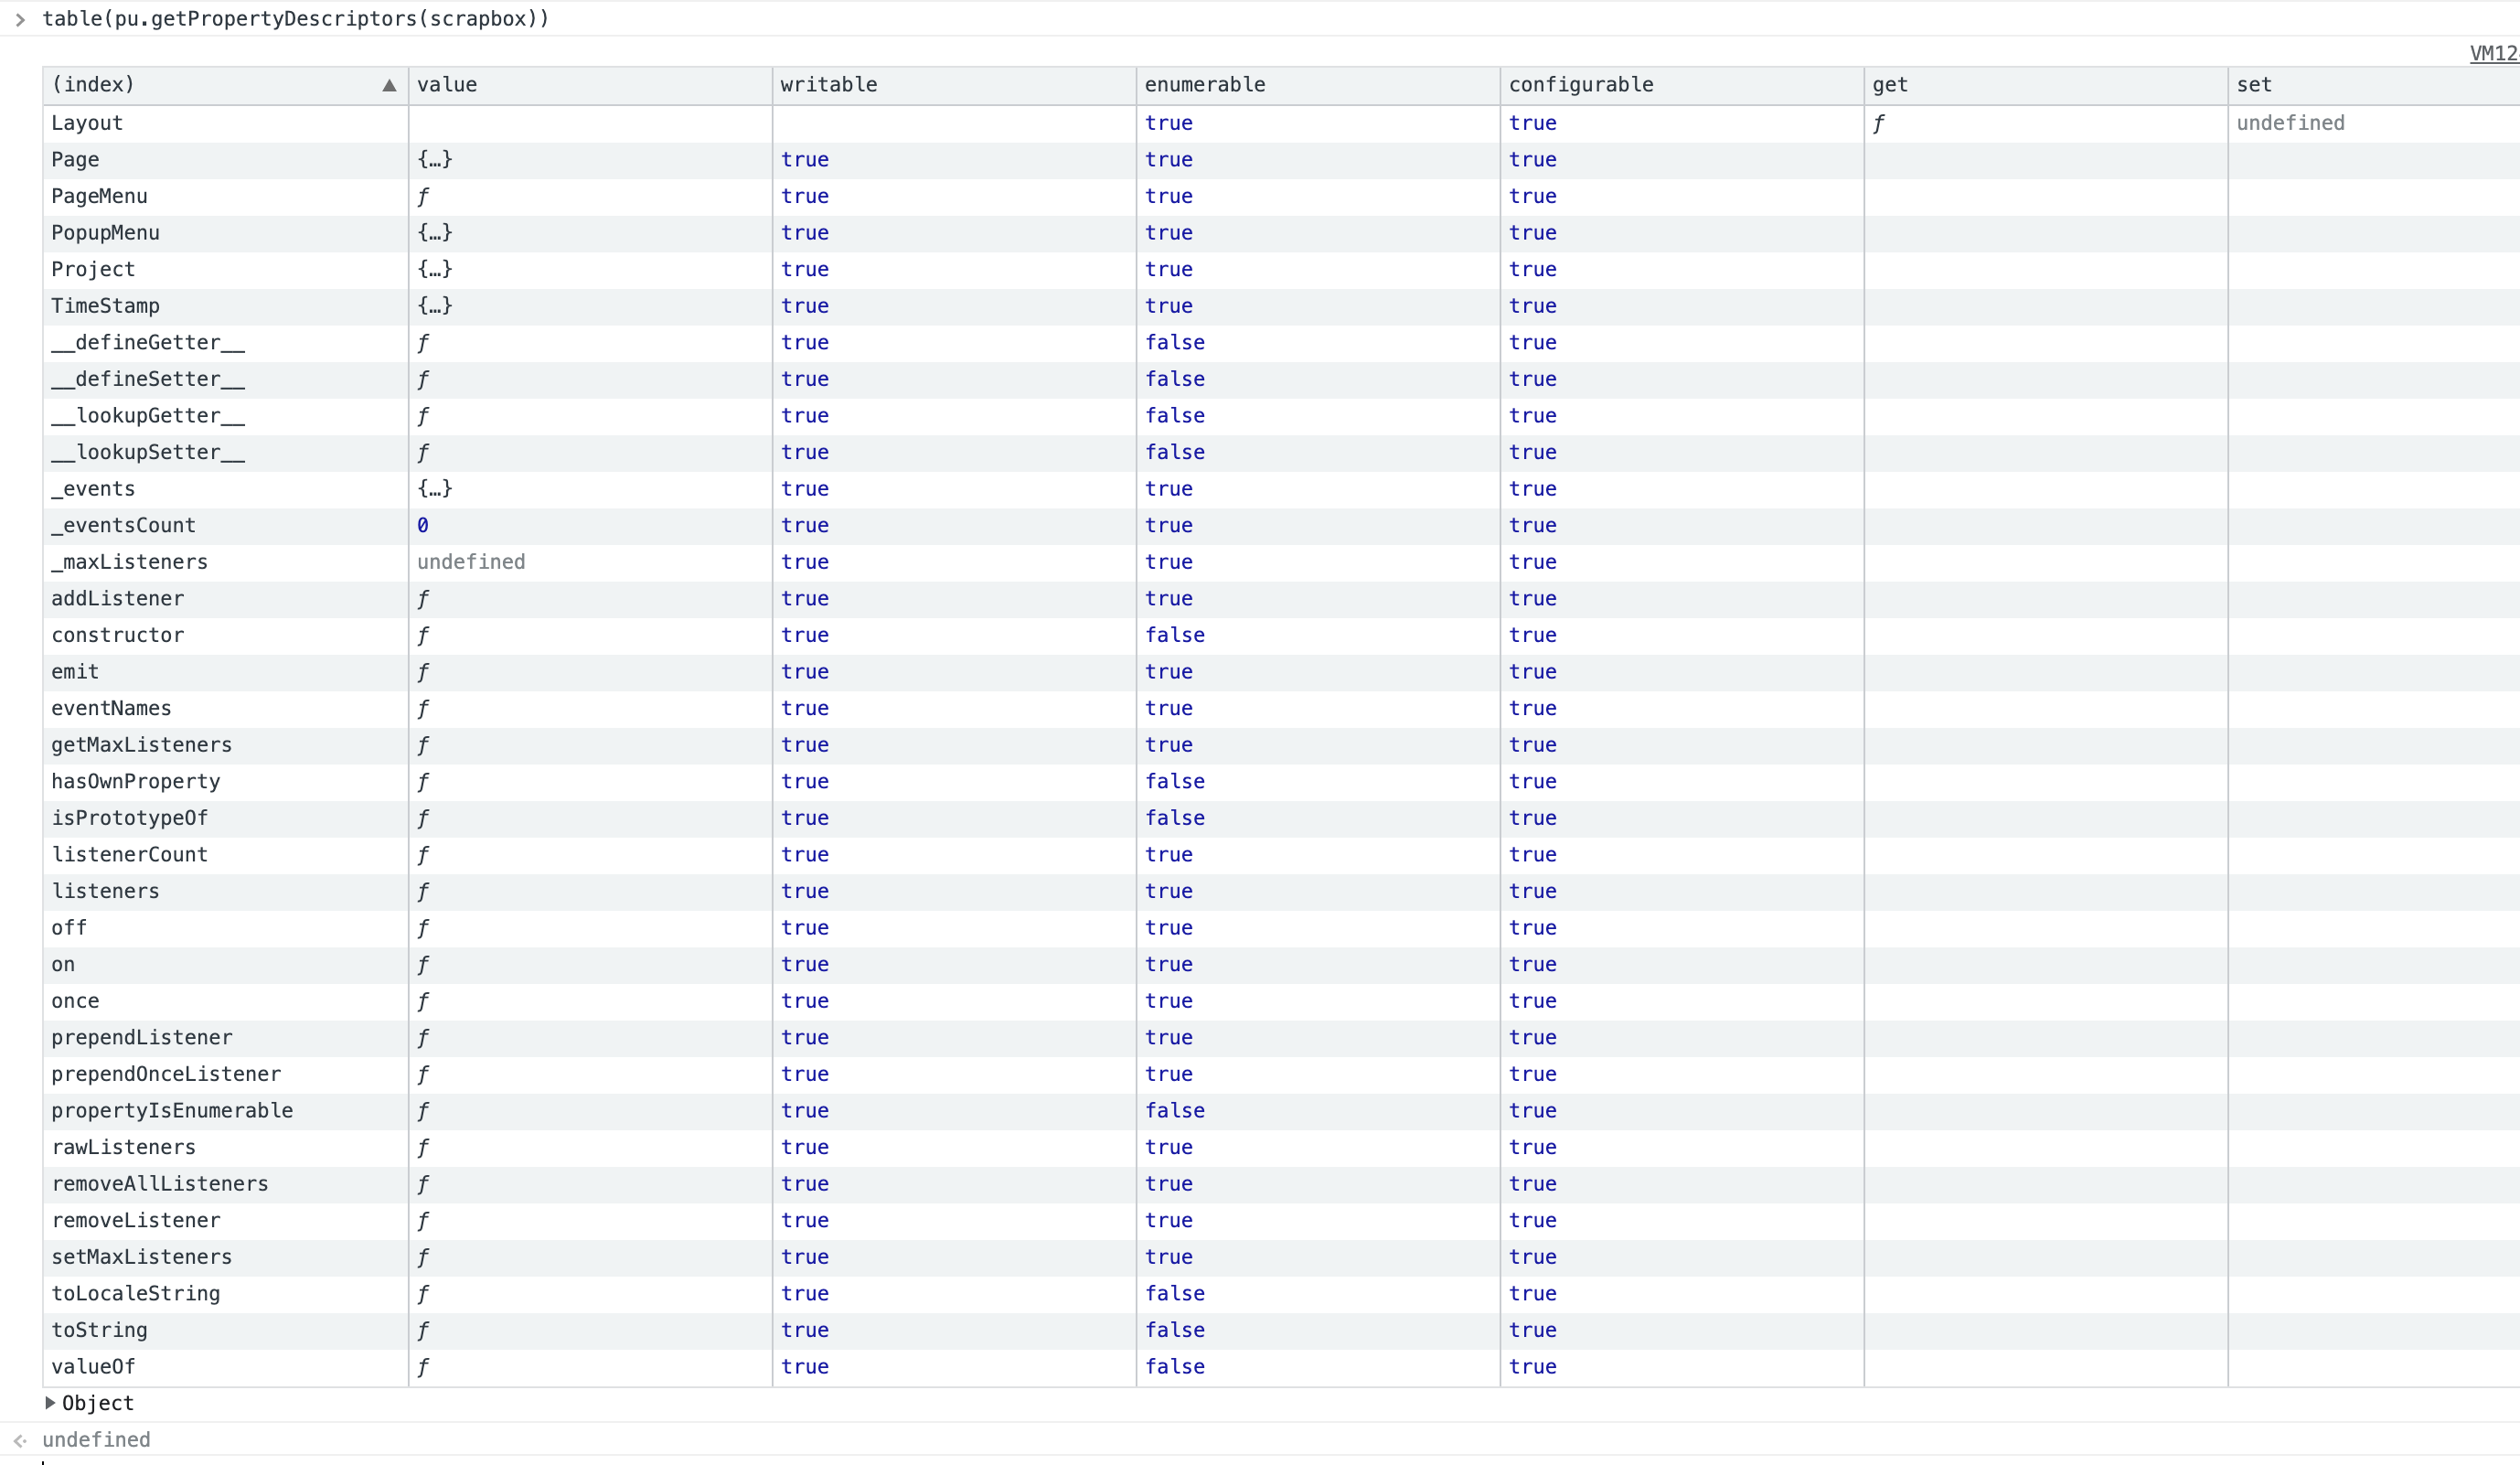This screenshot has height=1465, width=2520.
Task: Sort by enumerable column header
Action: pyautogui.click(x=1204, y=85)
